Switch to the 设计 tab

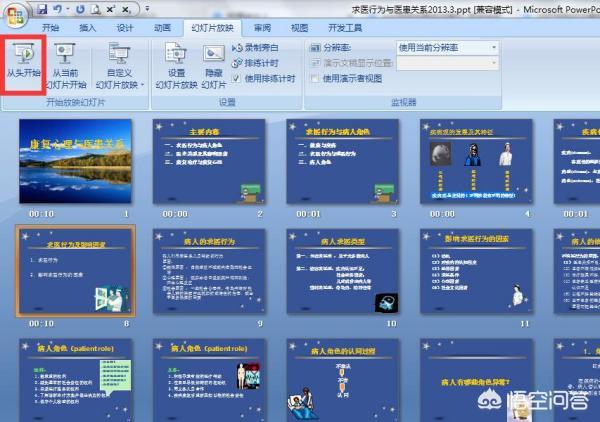[x=125, y=28]
